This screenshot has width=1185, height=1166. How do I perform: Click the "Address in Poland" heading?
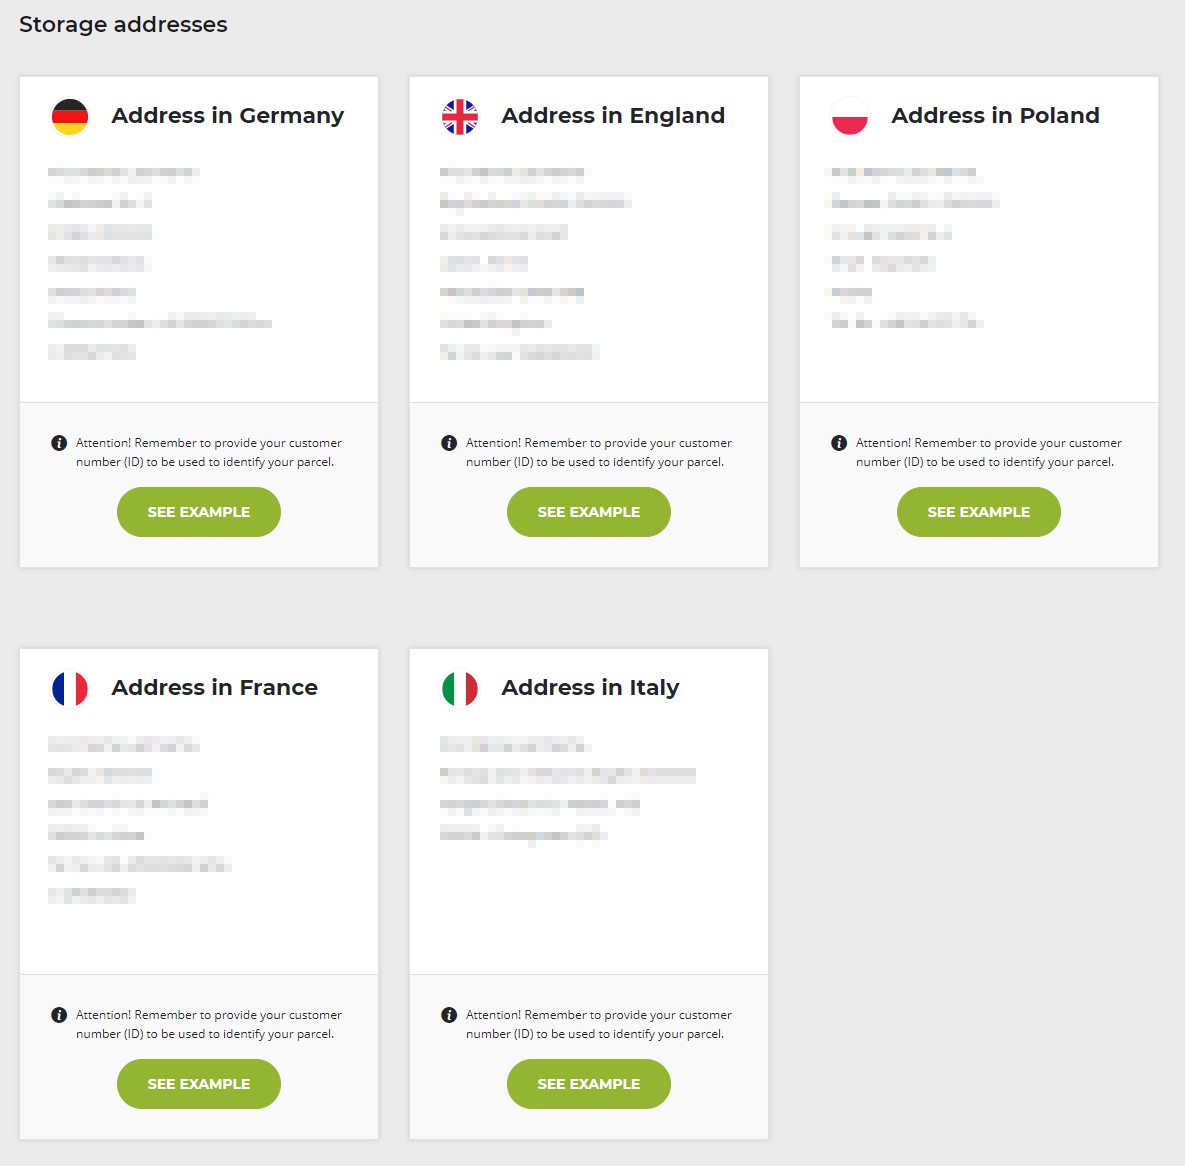coord(995,116)
